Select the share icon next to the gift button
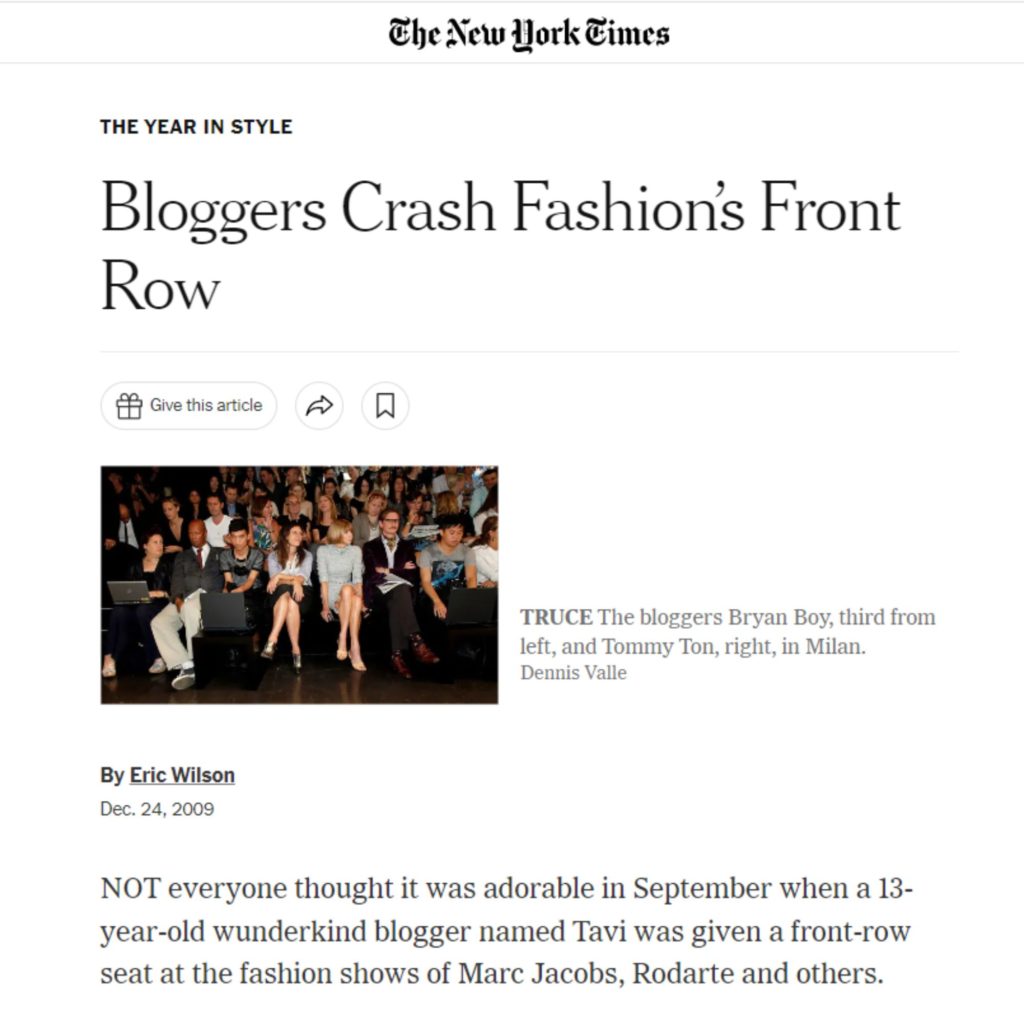Image resolution: width=1024 pixels, height=1024 pixels. tap(318, 405)
